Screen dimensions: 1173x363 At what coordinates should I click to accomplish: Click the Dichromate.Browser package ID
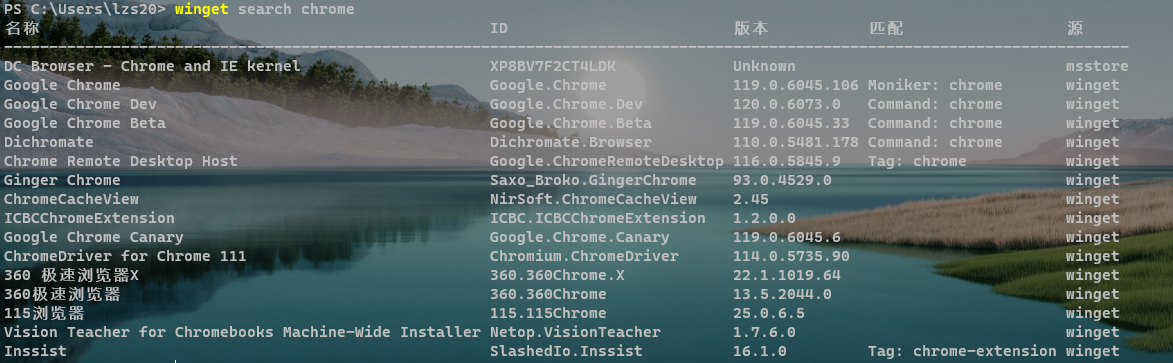tap(570, 142)
